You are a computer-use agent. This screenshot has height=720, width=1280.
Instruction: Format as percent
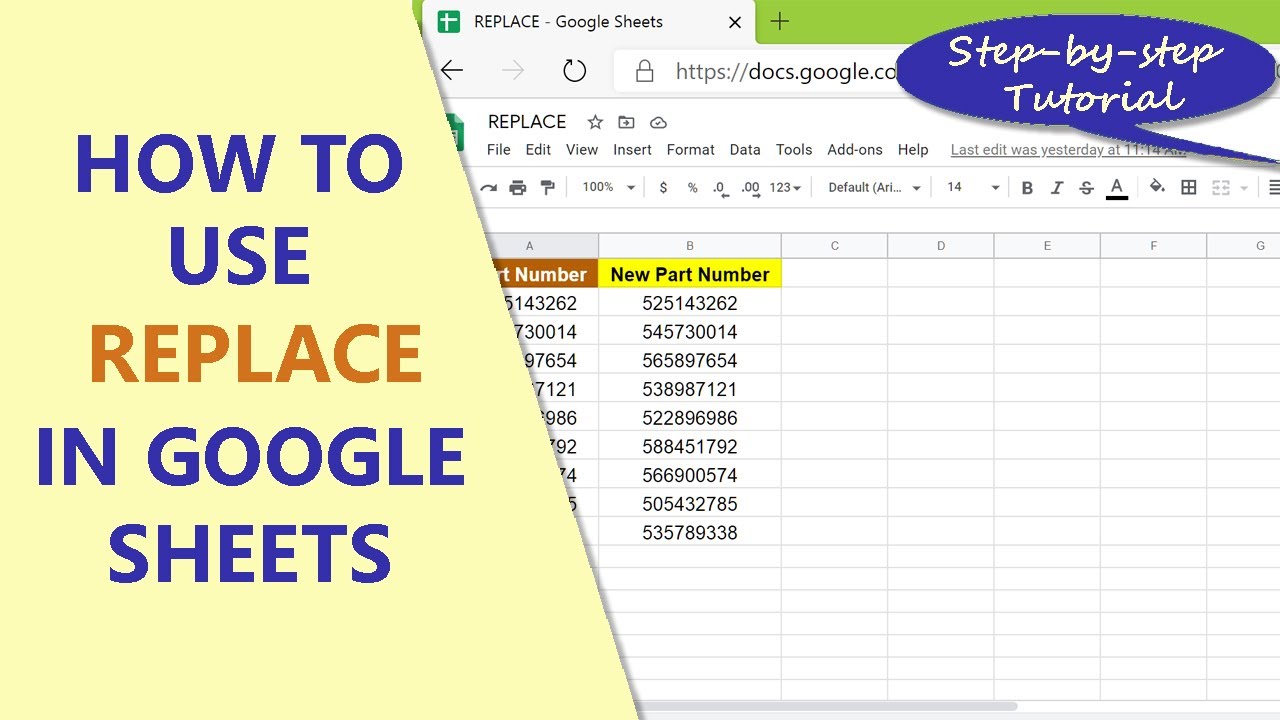pos(692,187)
